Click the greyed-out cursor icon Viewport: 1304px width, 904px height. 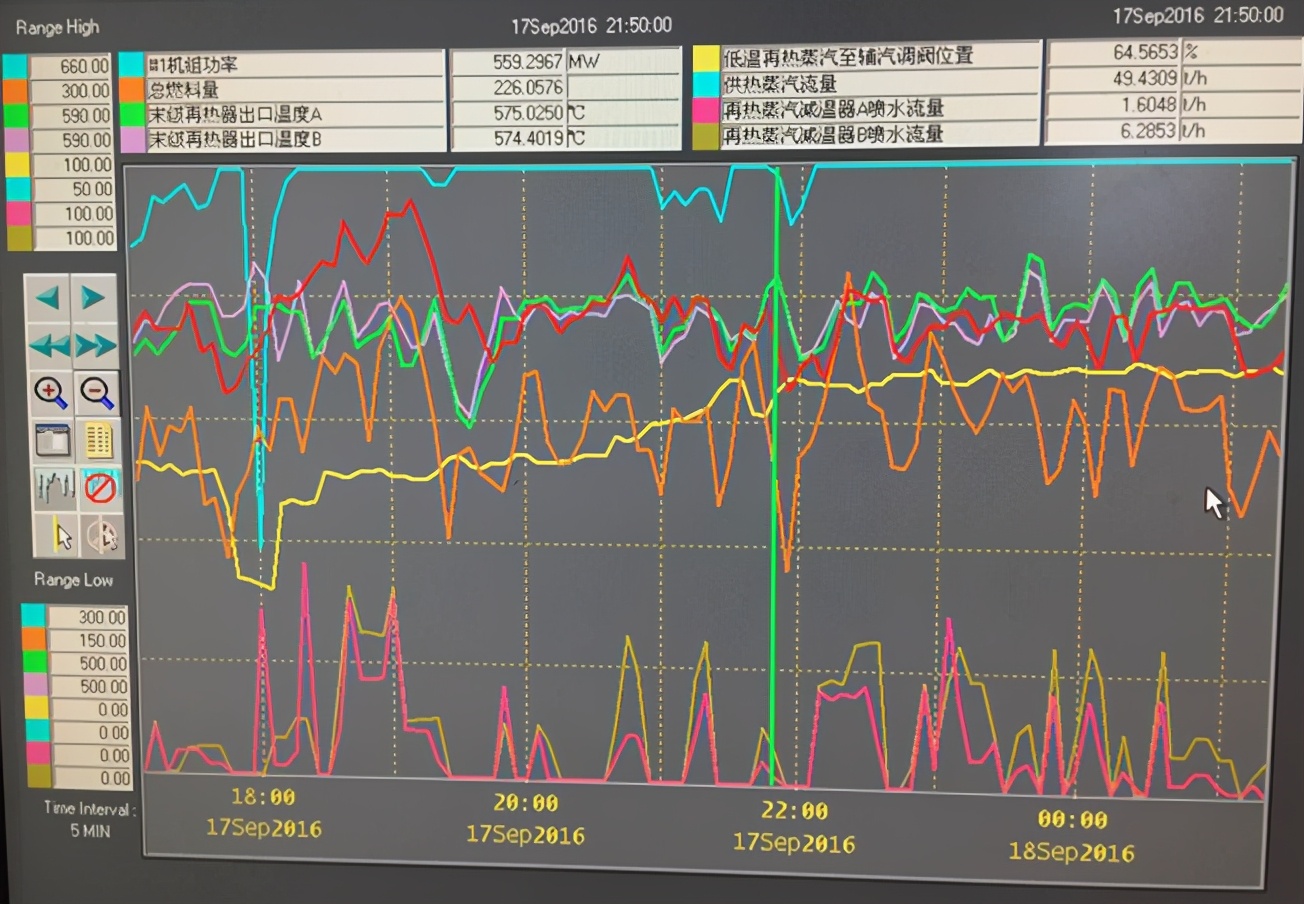(x=102, y=535)
